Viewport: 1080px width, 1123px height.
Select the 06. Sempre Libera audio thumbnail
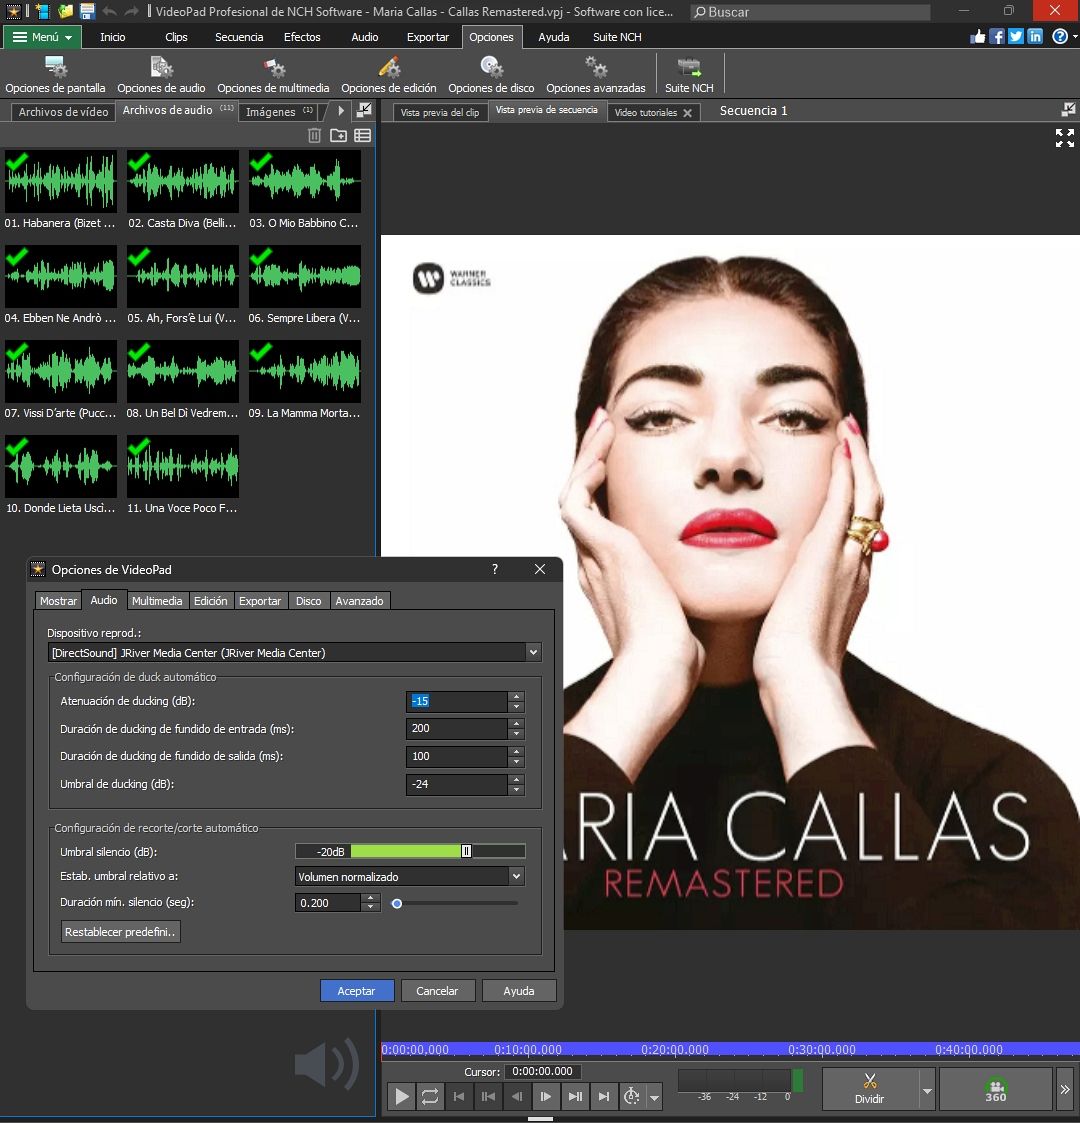[305, 278]
